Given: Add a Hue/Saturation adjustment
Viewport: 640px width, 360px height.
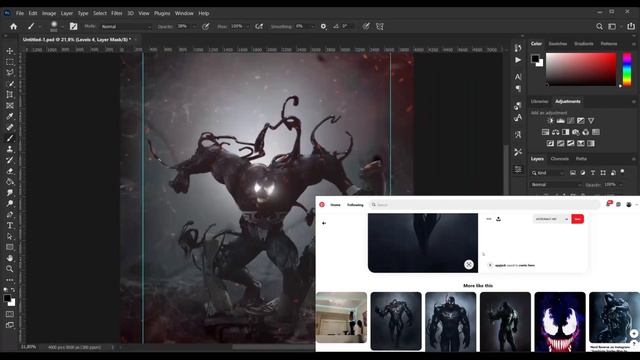Looking at the screenshot, I should [x=546, y=132].
